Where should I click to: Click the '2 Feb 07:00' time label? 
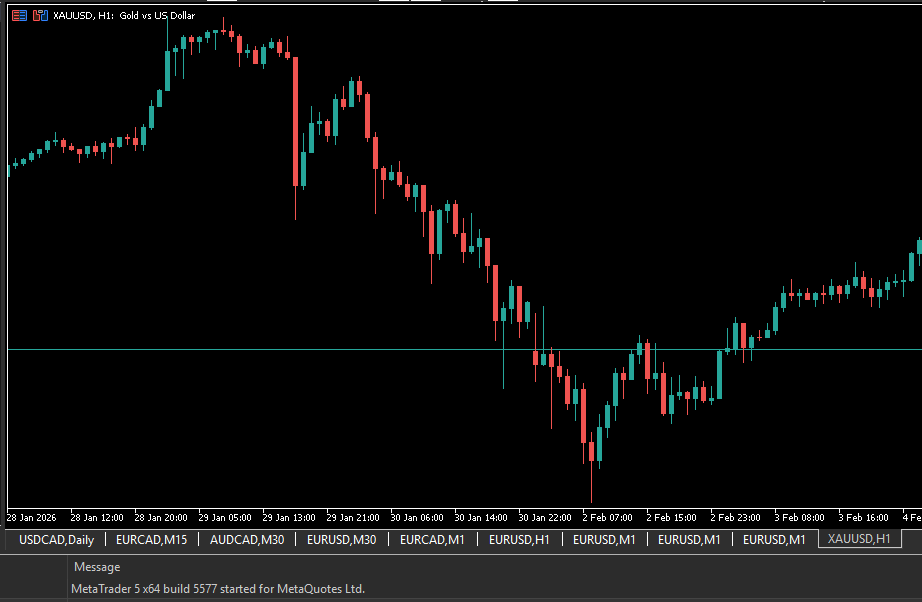click(x=607, y=517)
